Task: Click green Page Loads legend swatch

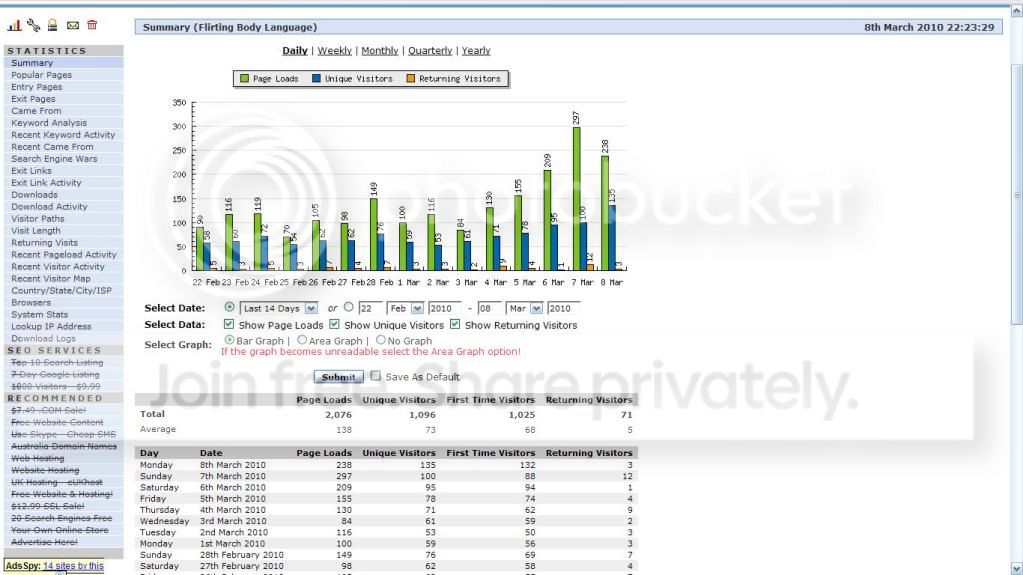Action: point(244,78)
